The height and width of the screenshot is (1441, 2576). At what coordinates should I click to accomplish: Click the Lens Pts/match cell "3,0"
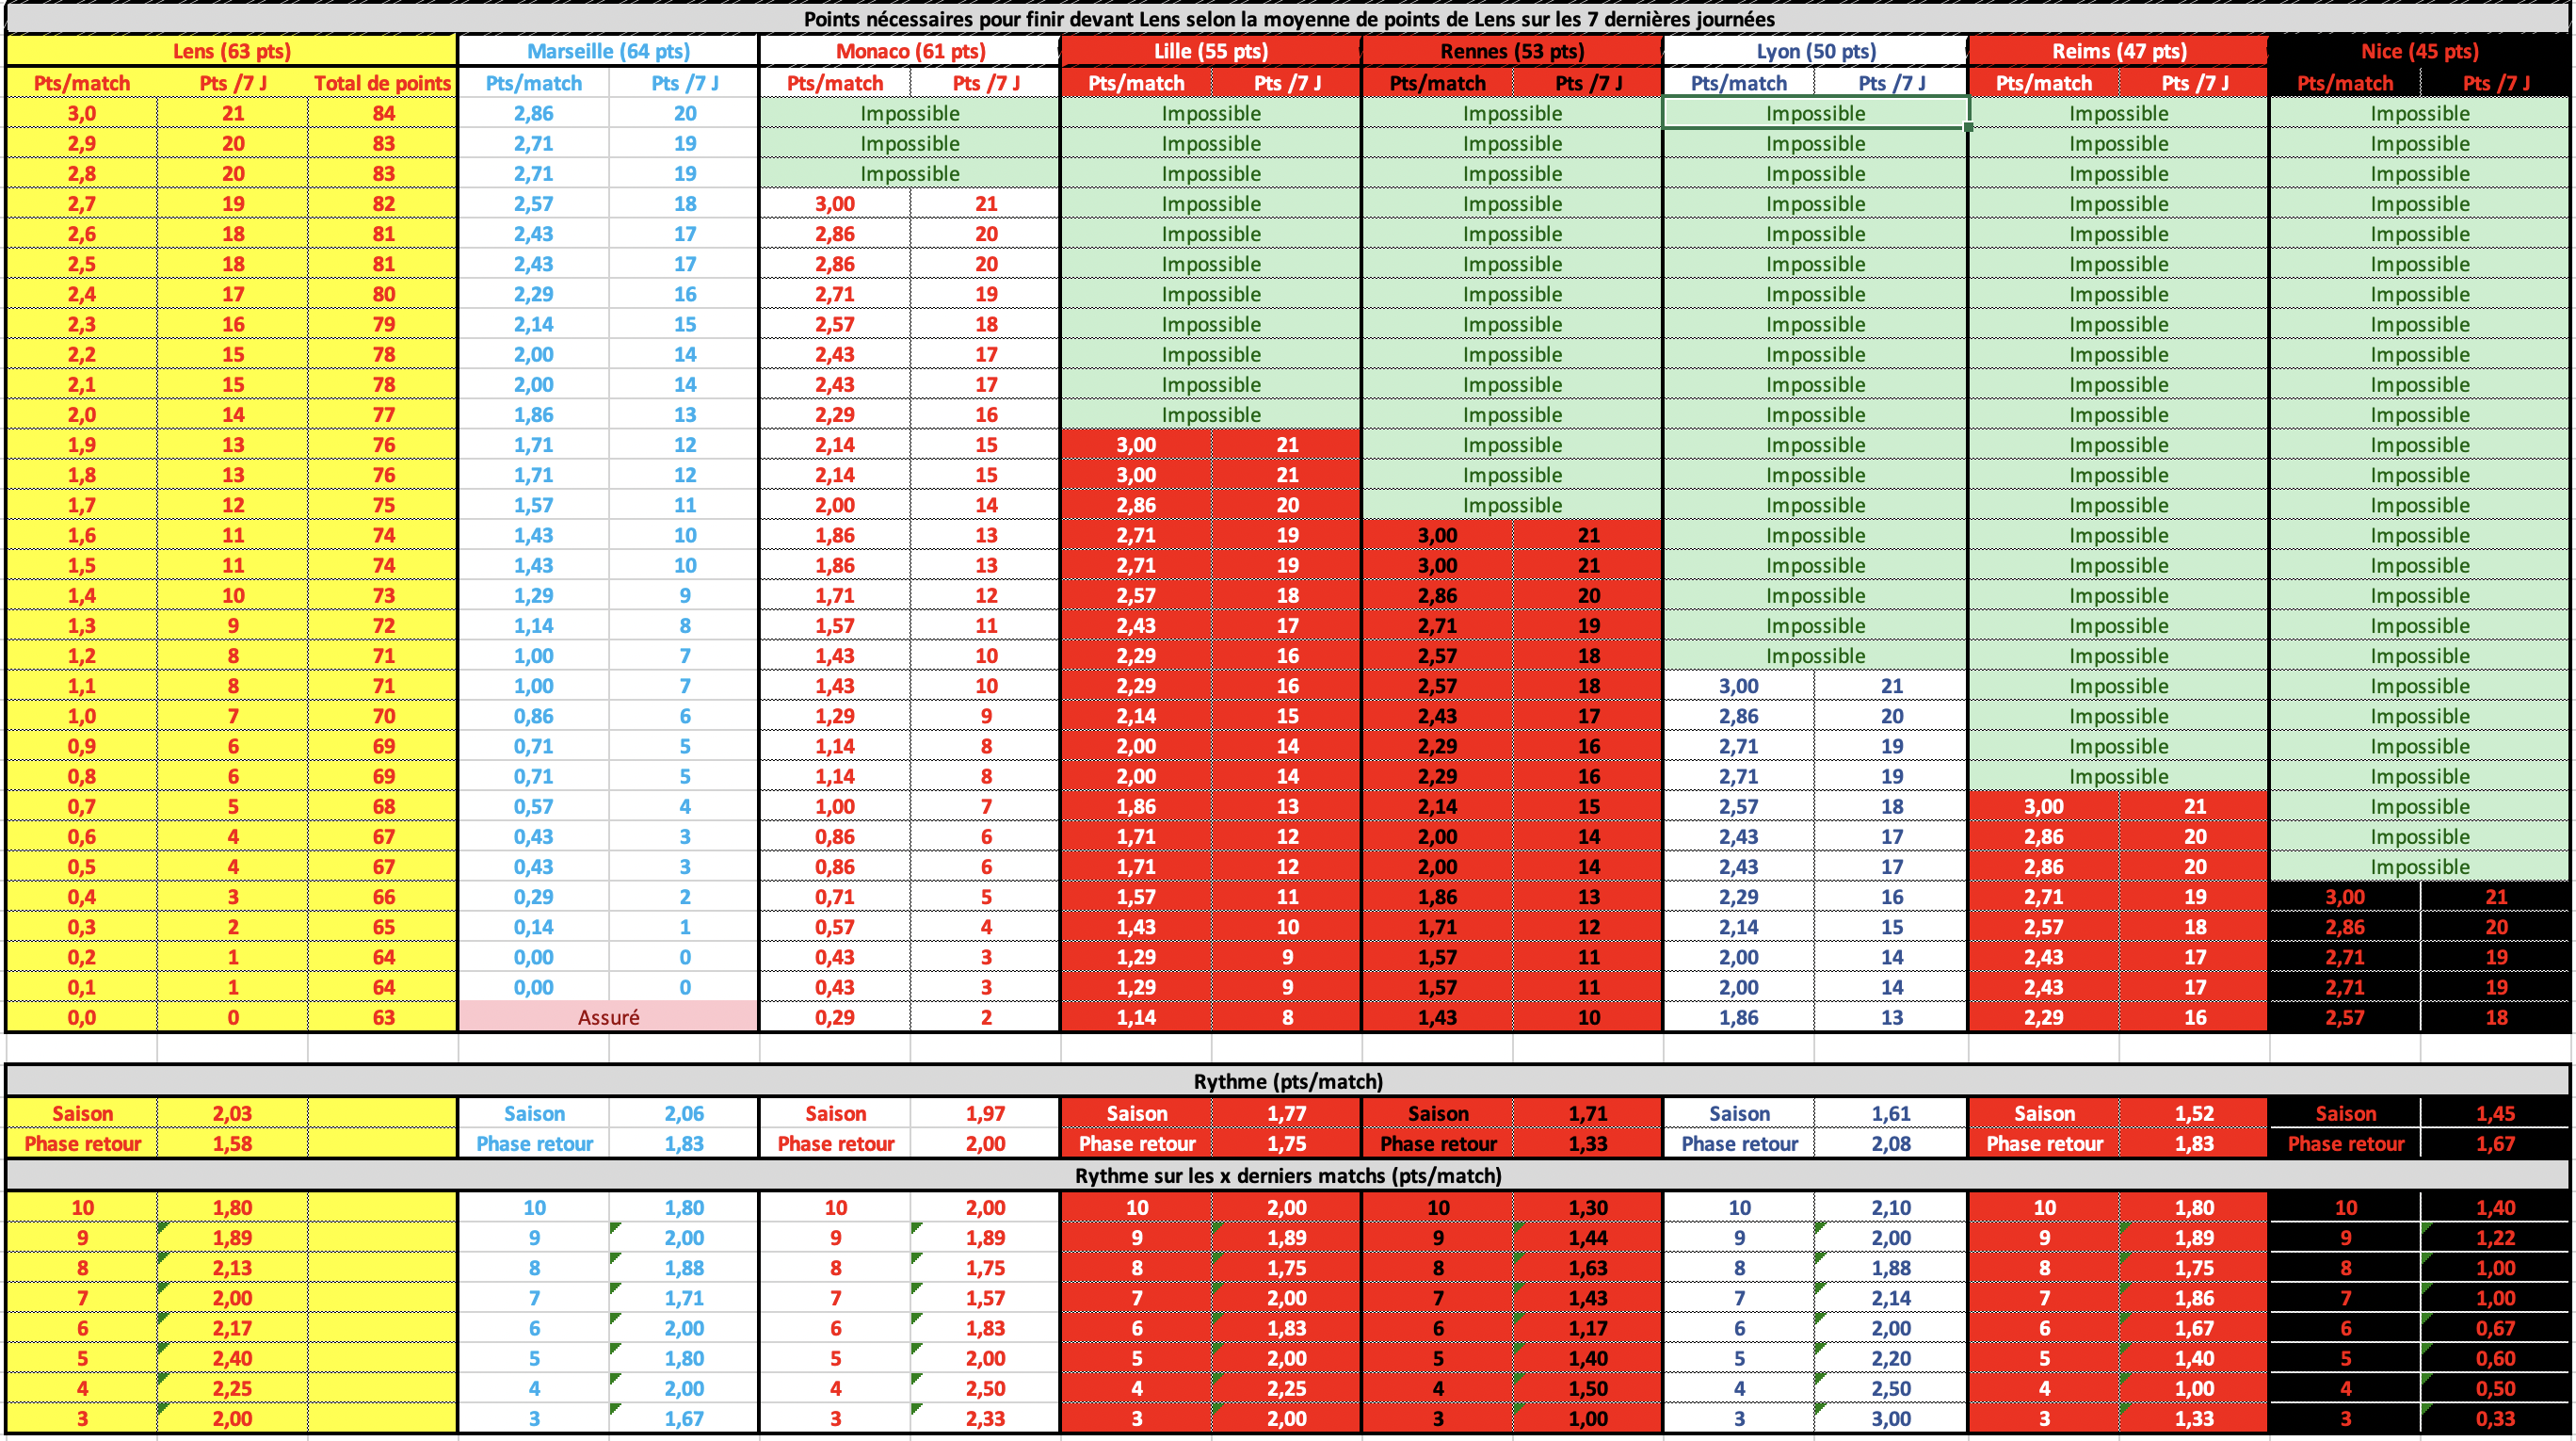click(x=82, y=113)
